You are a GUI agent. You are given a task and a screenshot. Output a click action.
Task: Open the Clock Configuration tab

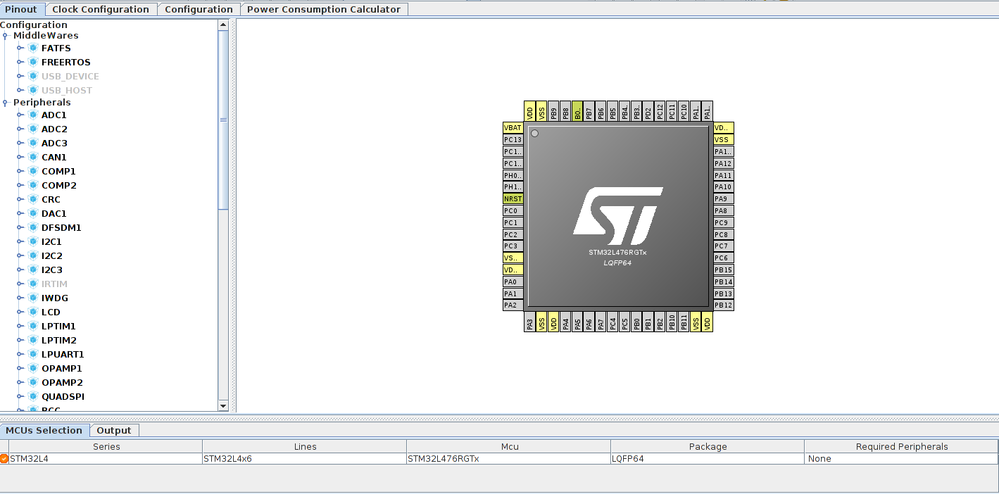(101, 9)
